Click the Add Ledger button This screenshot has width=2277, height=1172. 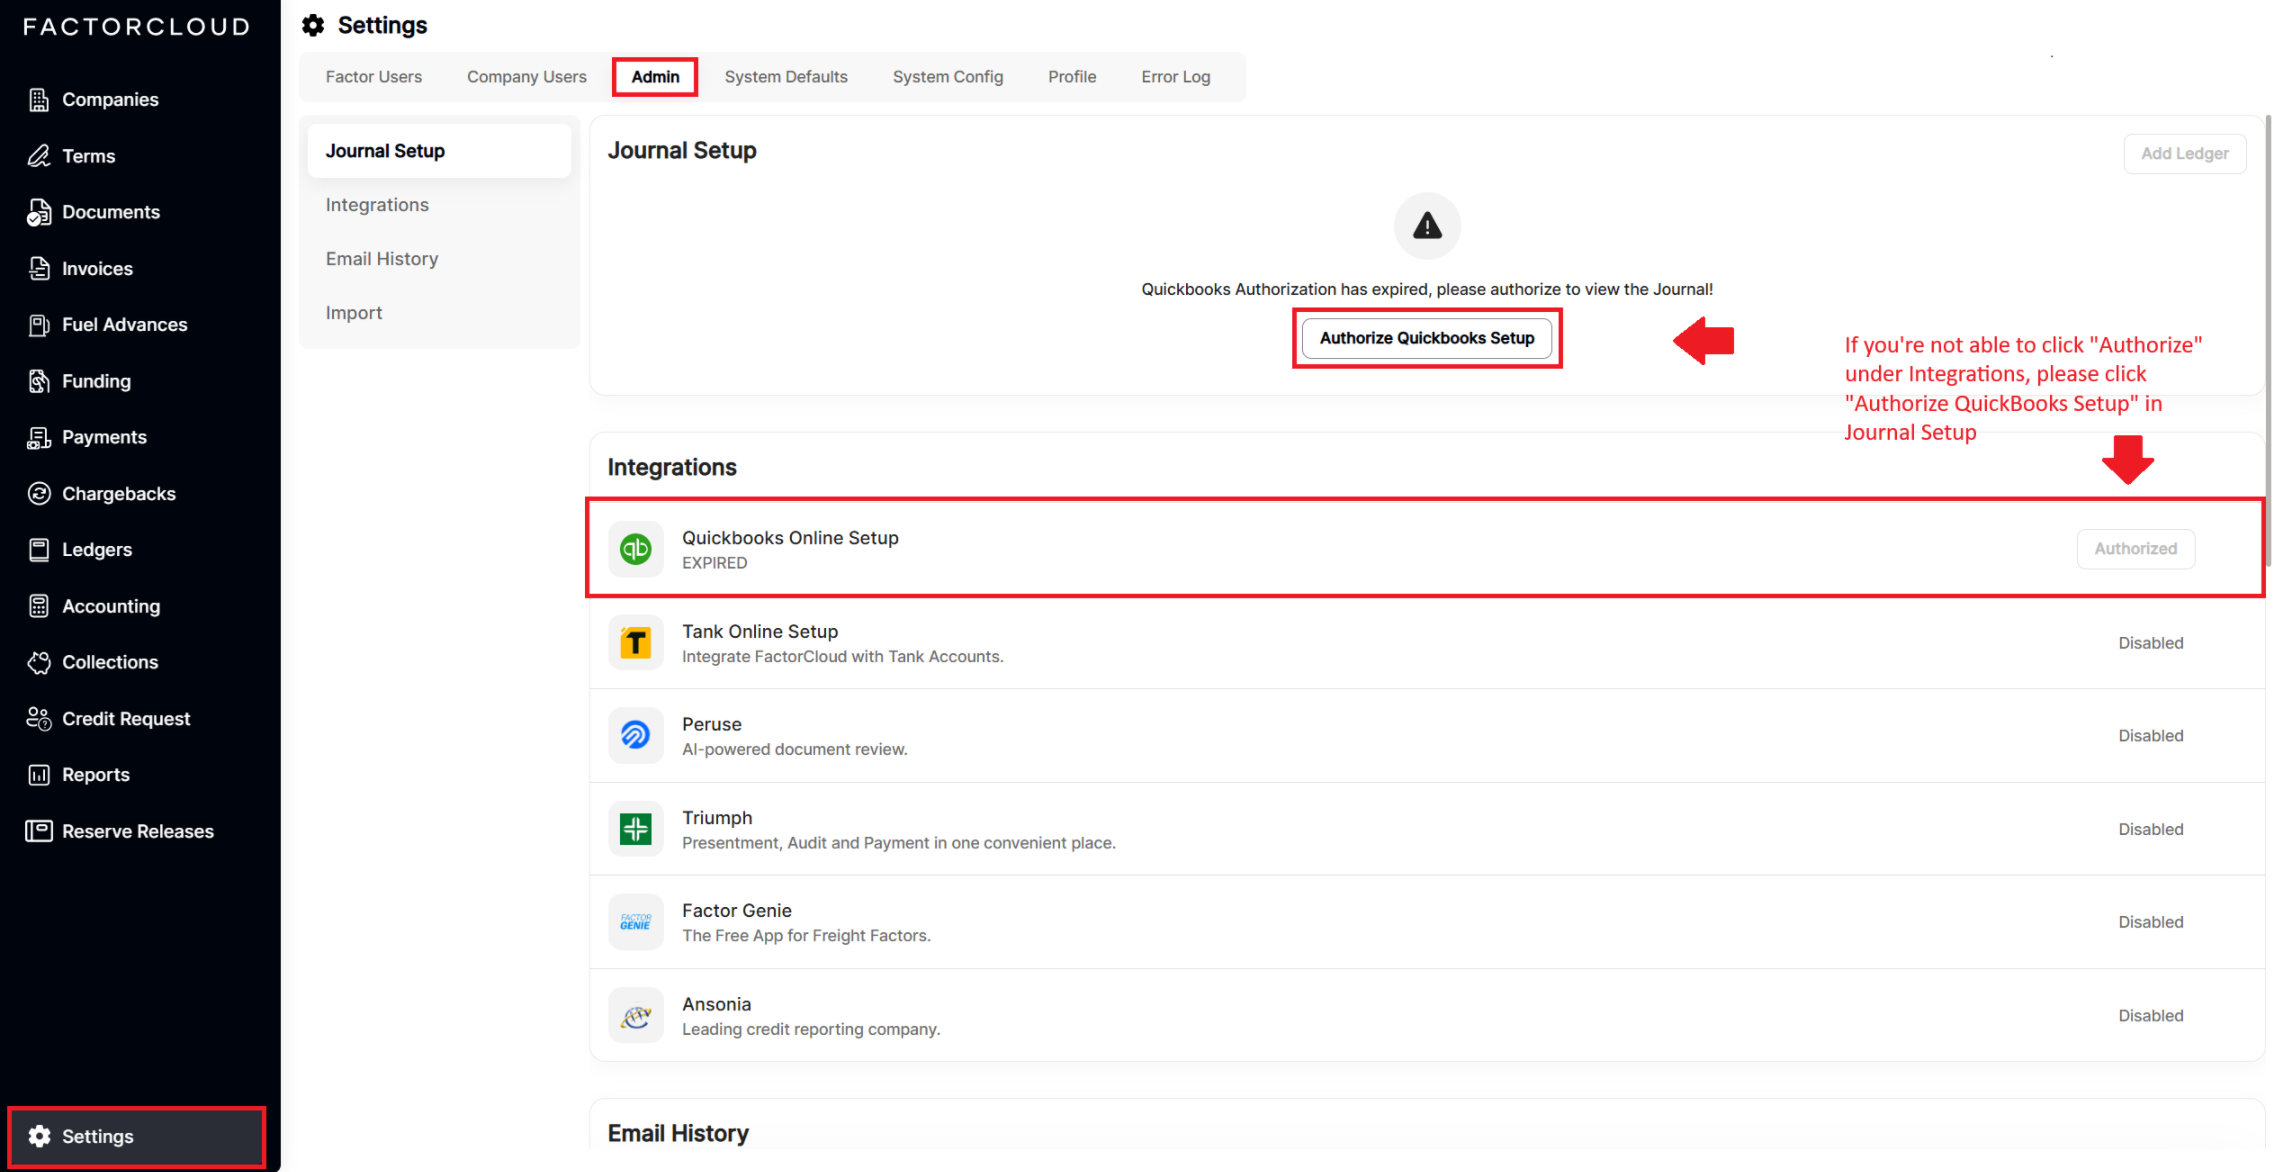coord(2185,154)
